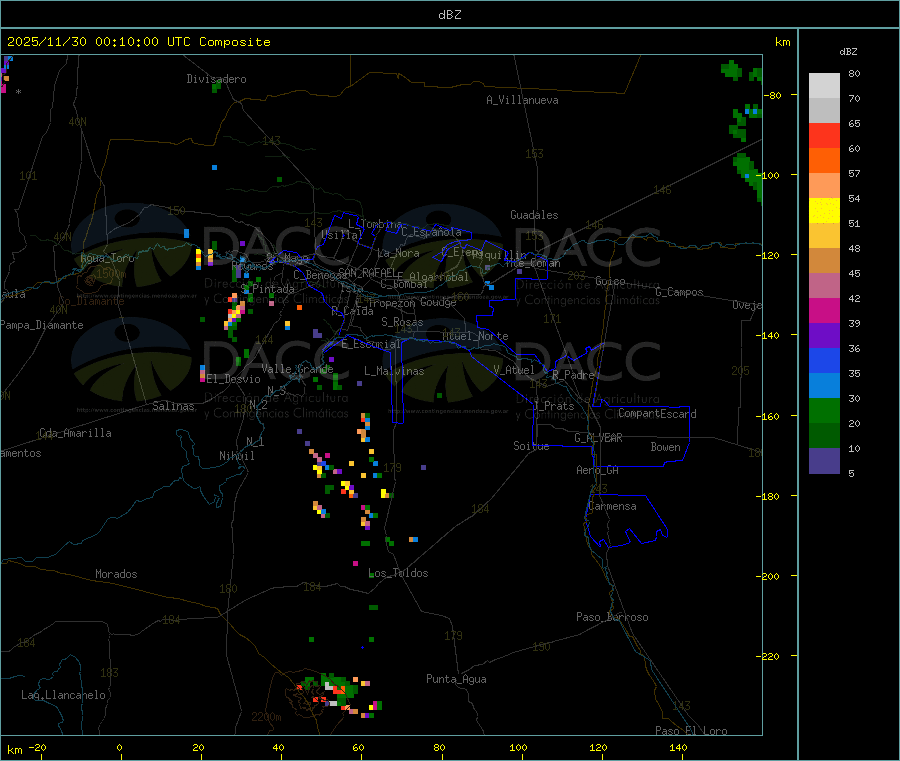Screen dimensions: 900x761
Task: Click the Carmensa place label
Action: click(612, 506)
